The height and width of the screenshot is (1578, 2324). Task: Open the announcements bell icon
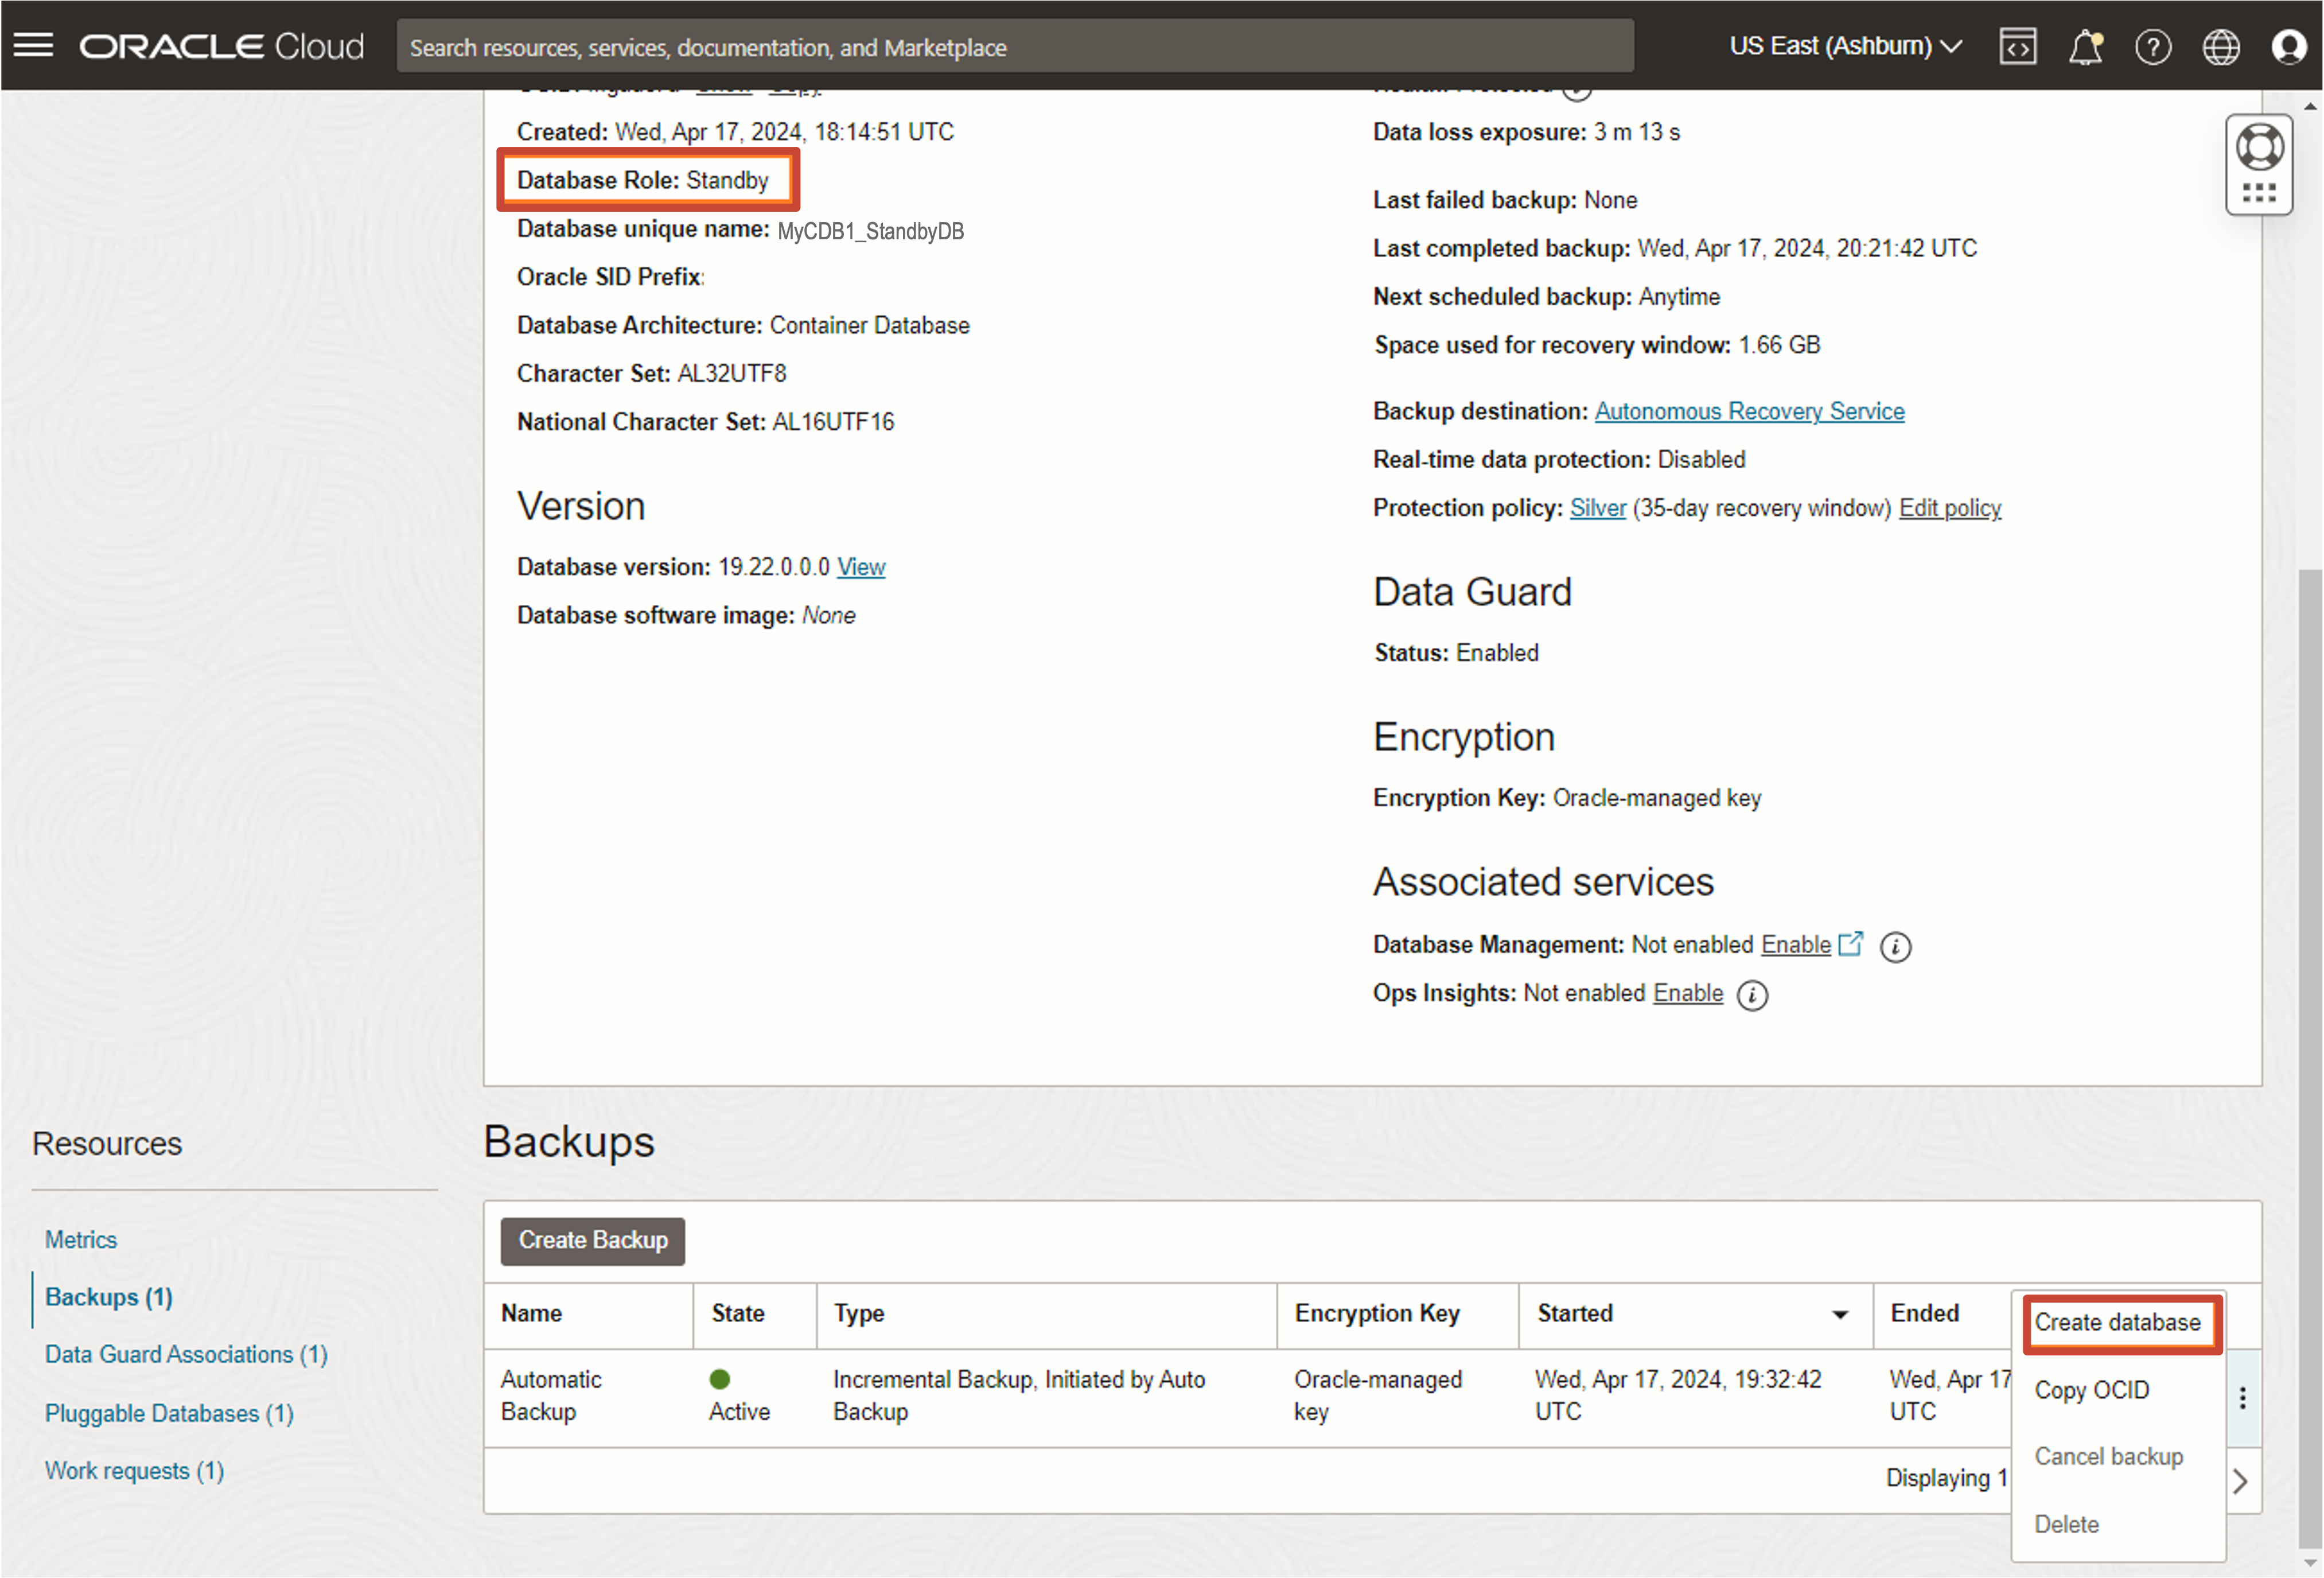[2086, 46]
